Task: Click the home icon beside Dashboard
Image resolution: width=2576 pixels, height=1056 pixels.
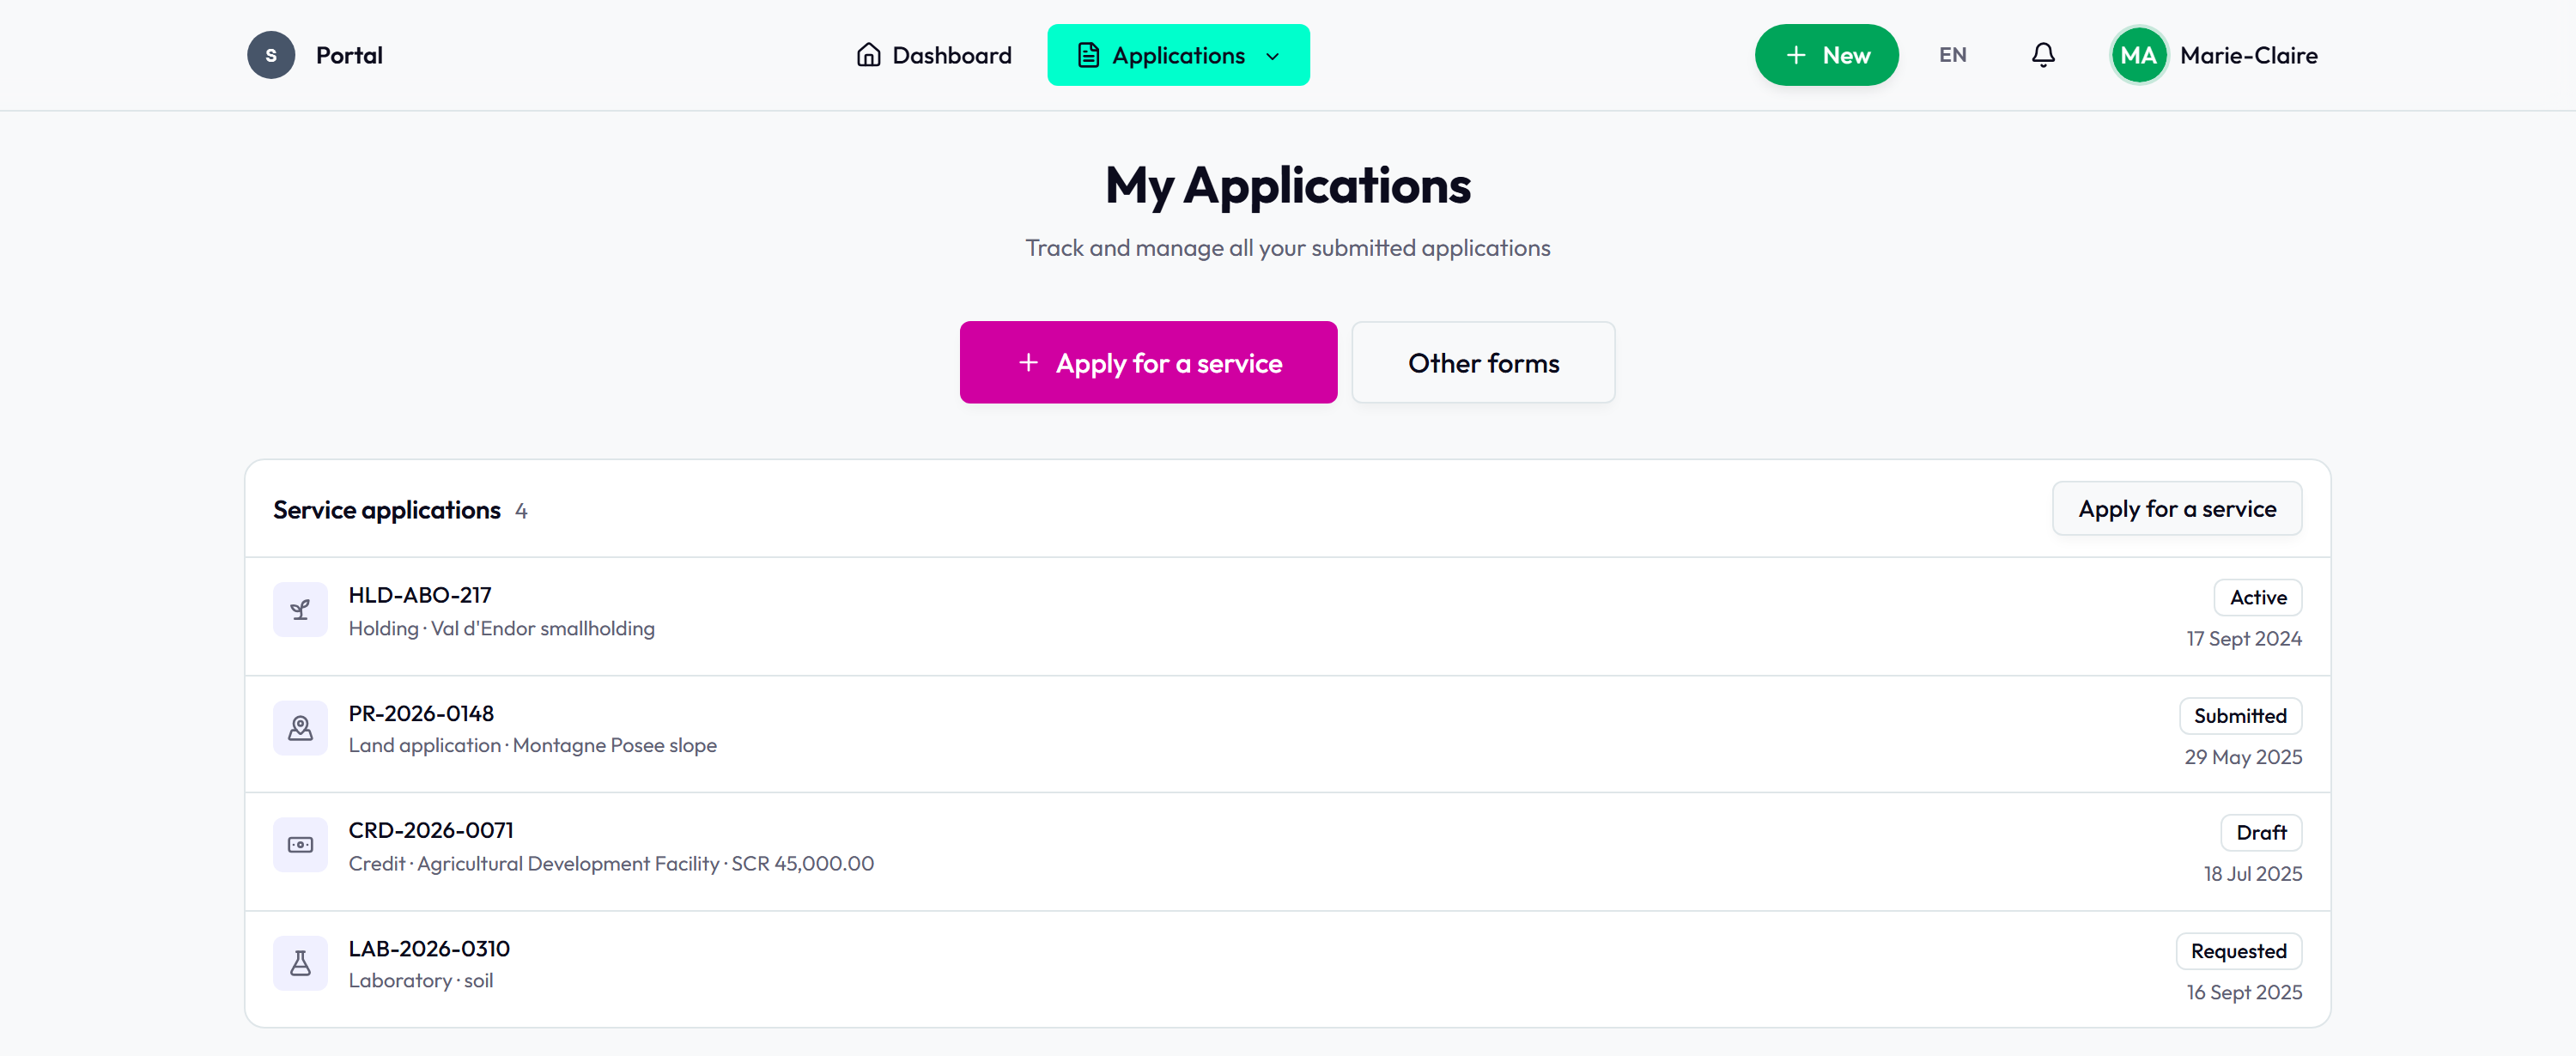Action: pos(868,55)
